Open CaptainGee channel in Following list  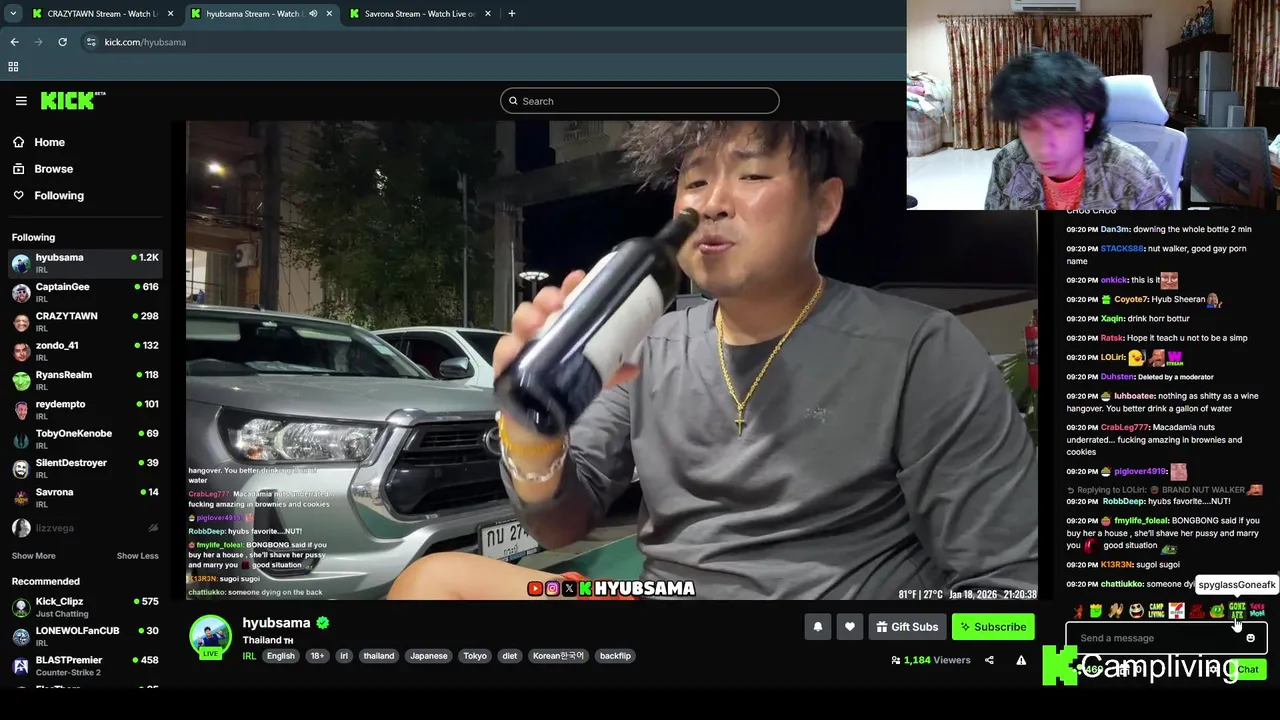click(85, 292)
